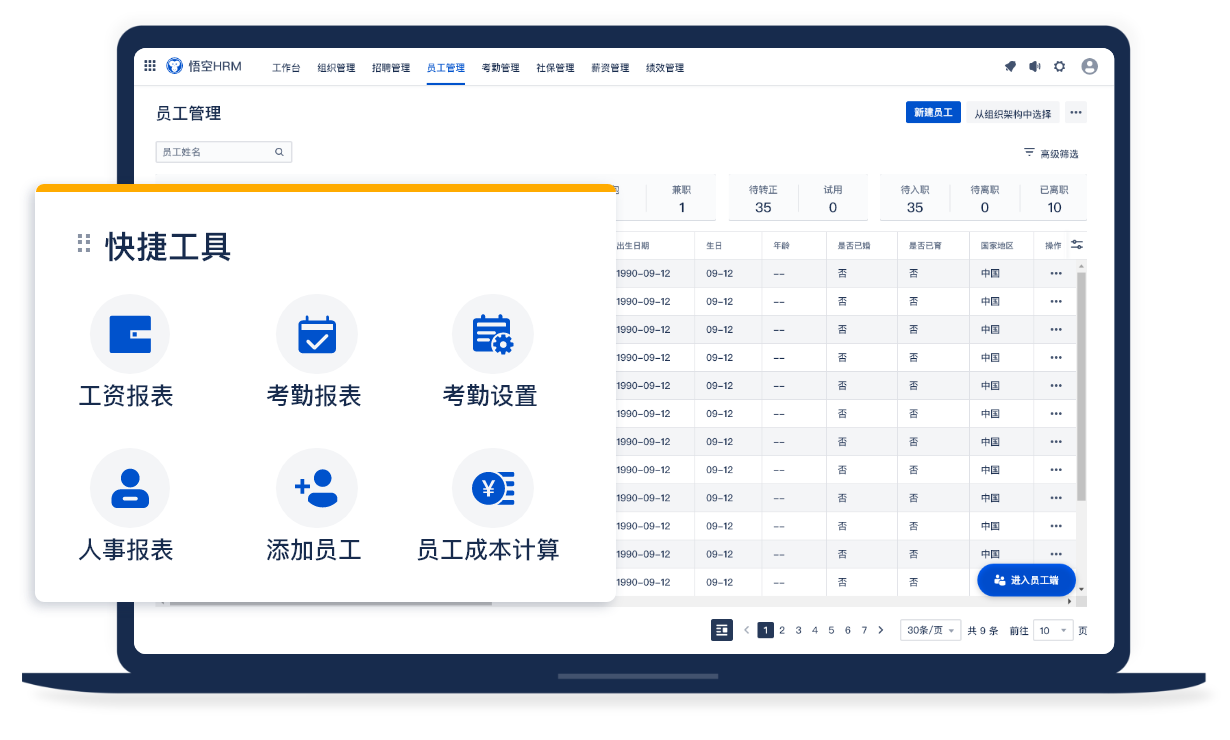The width and height of the screenshot is (1230, 740).
Task: Open 高级筛选 advanced filter
Action: (1050, 154)
